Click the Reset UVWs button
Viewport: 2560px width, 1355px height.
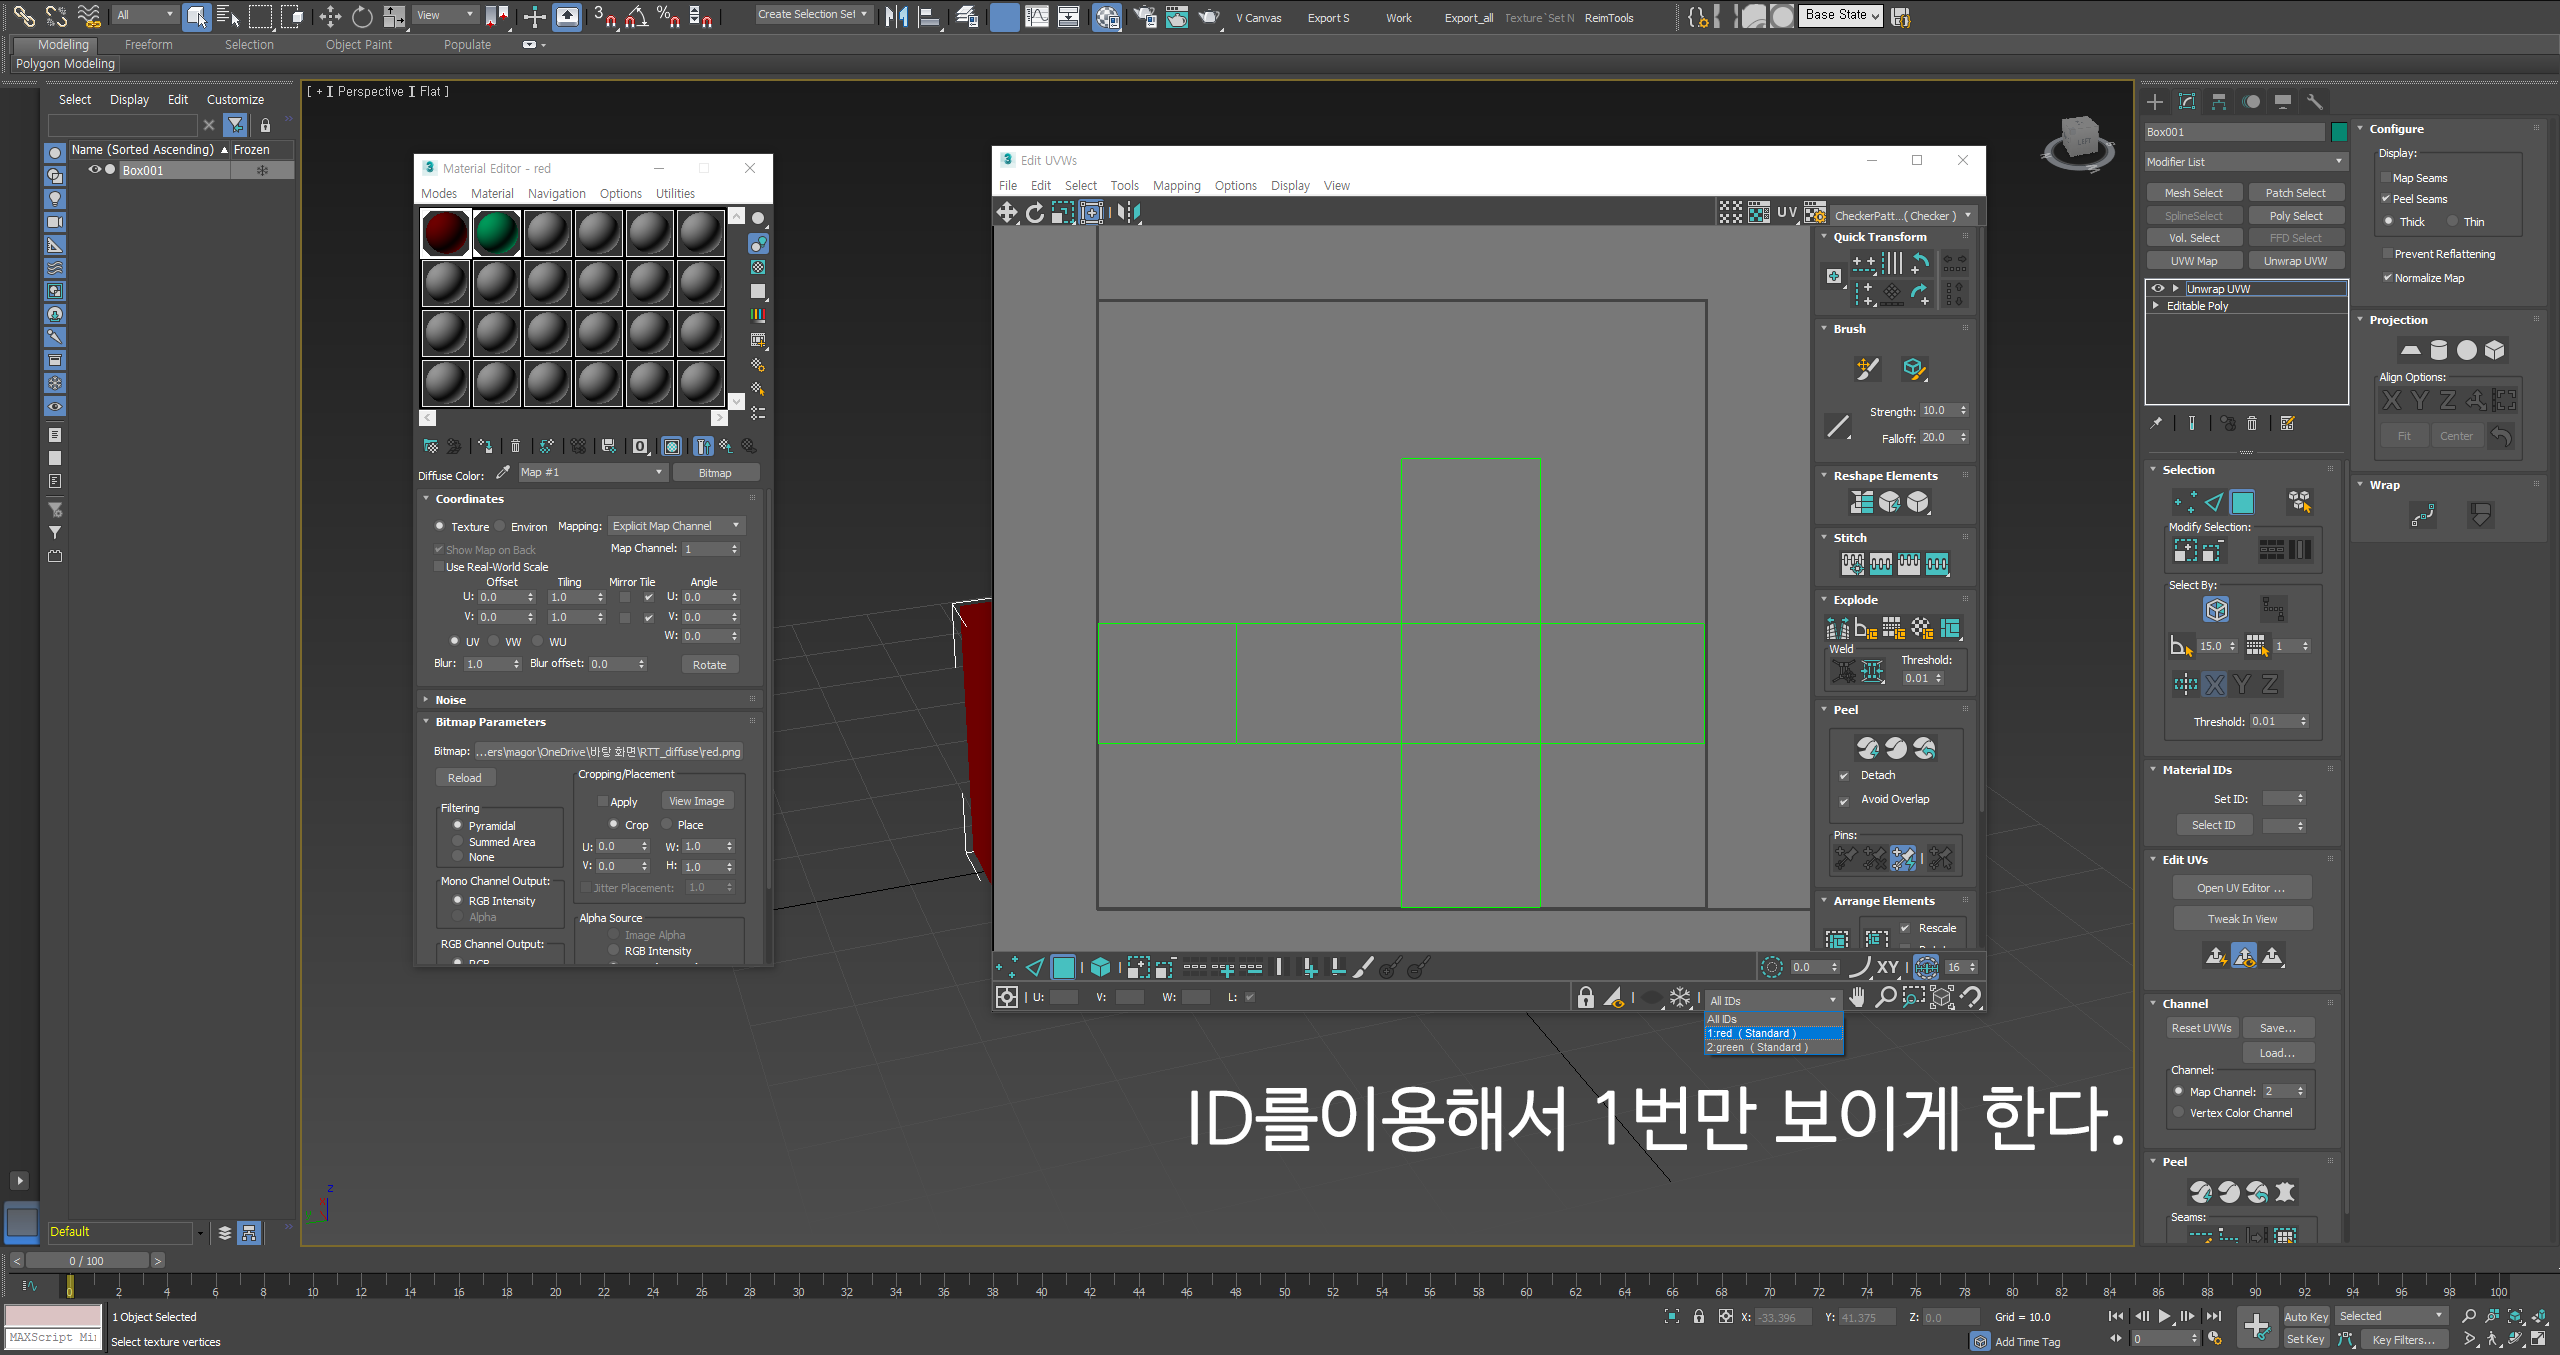pos(2201,1027)
